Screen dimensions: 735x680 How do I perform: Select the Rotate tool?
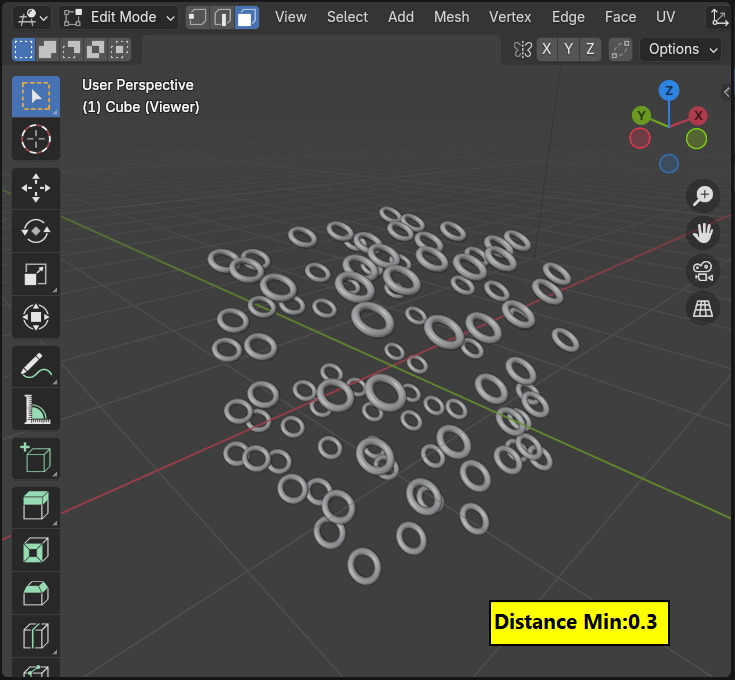36,231
